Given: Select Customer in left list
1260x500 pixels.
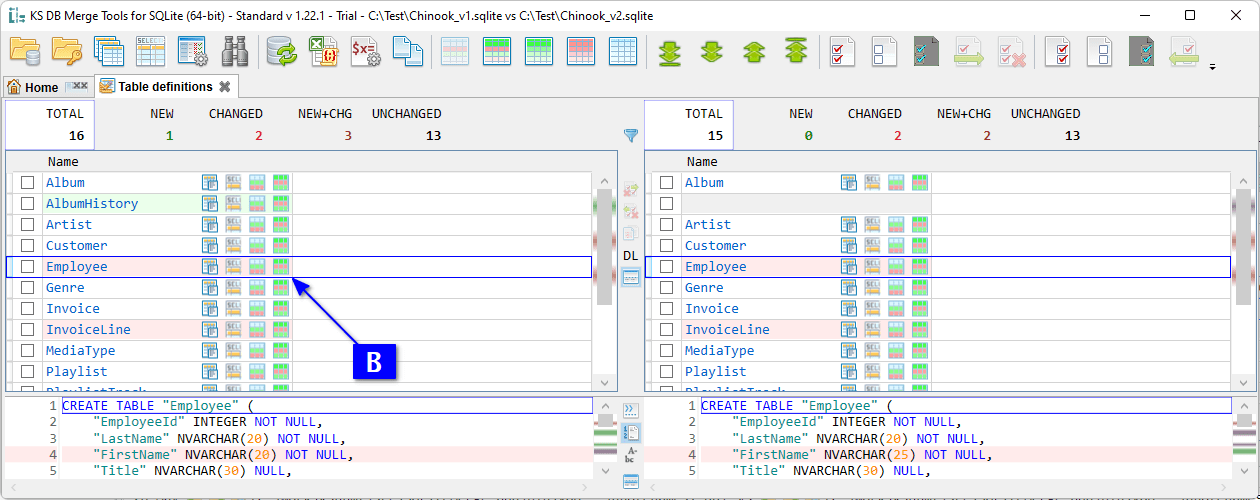Looking at the screenshot, I should (x=76, y=246).
